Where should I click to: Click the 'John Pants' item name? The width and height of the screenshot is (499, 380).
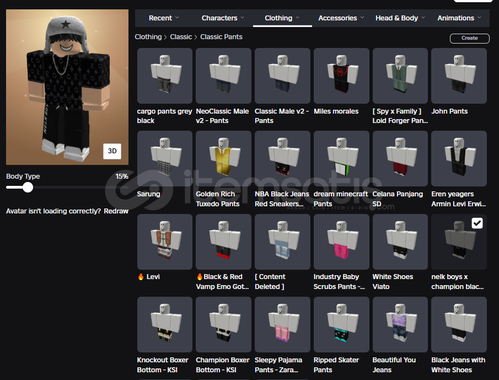pos(449,111)
